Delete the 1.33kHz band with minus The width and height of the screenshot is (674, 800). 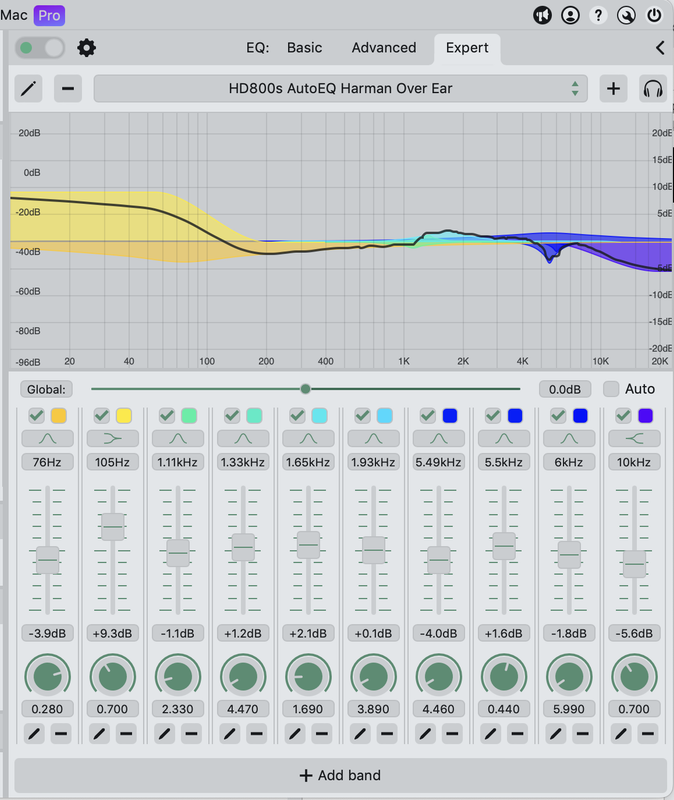[257, 734]
